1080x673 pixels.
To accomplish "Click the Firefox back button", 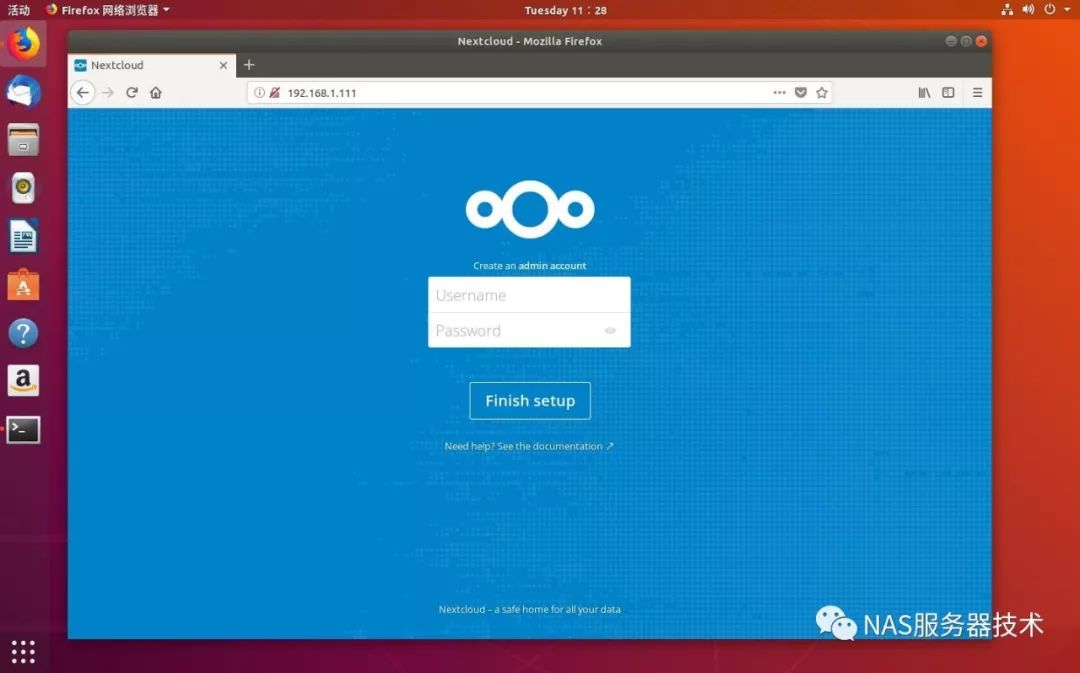I will coord(83,92).
